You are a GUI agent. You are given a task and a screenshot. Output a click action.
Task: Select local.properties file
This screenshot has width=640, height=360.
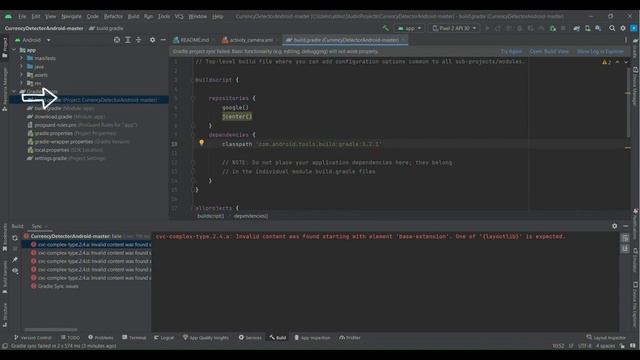[x=64, y=150]
